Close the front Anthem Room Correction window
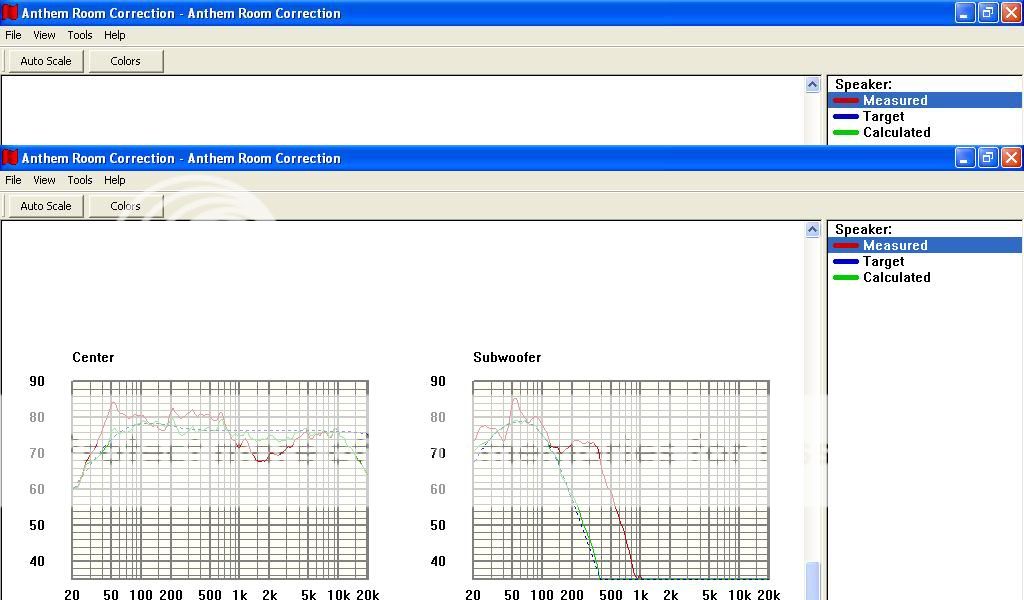The height and width of the screenshot is (600, 1024). (1011, 158)
